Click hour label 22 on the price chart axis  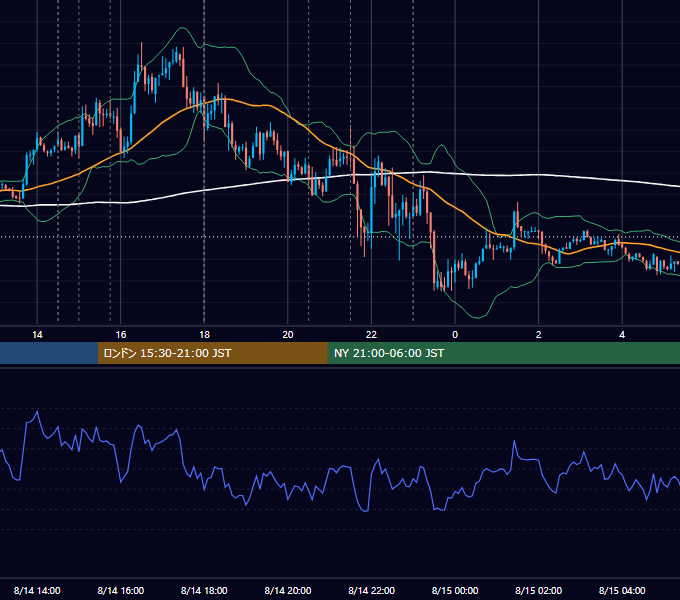click(x=371, y=334)
